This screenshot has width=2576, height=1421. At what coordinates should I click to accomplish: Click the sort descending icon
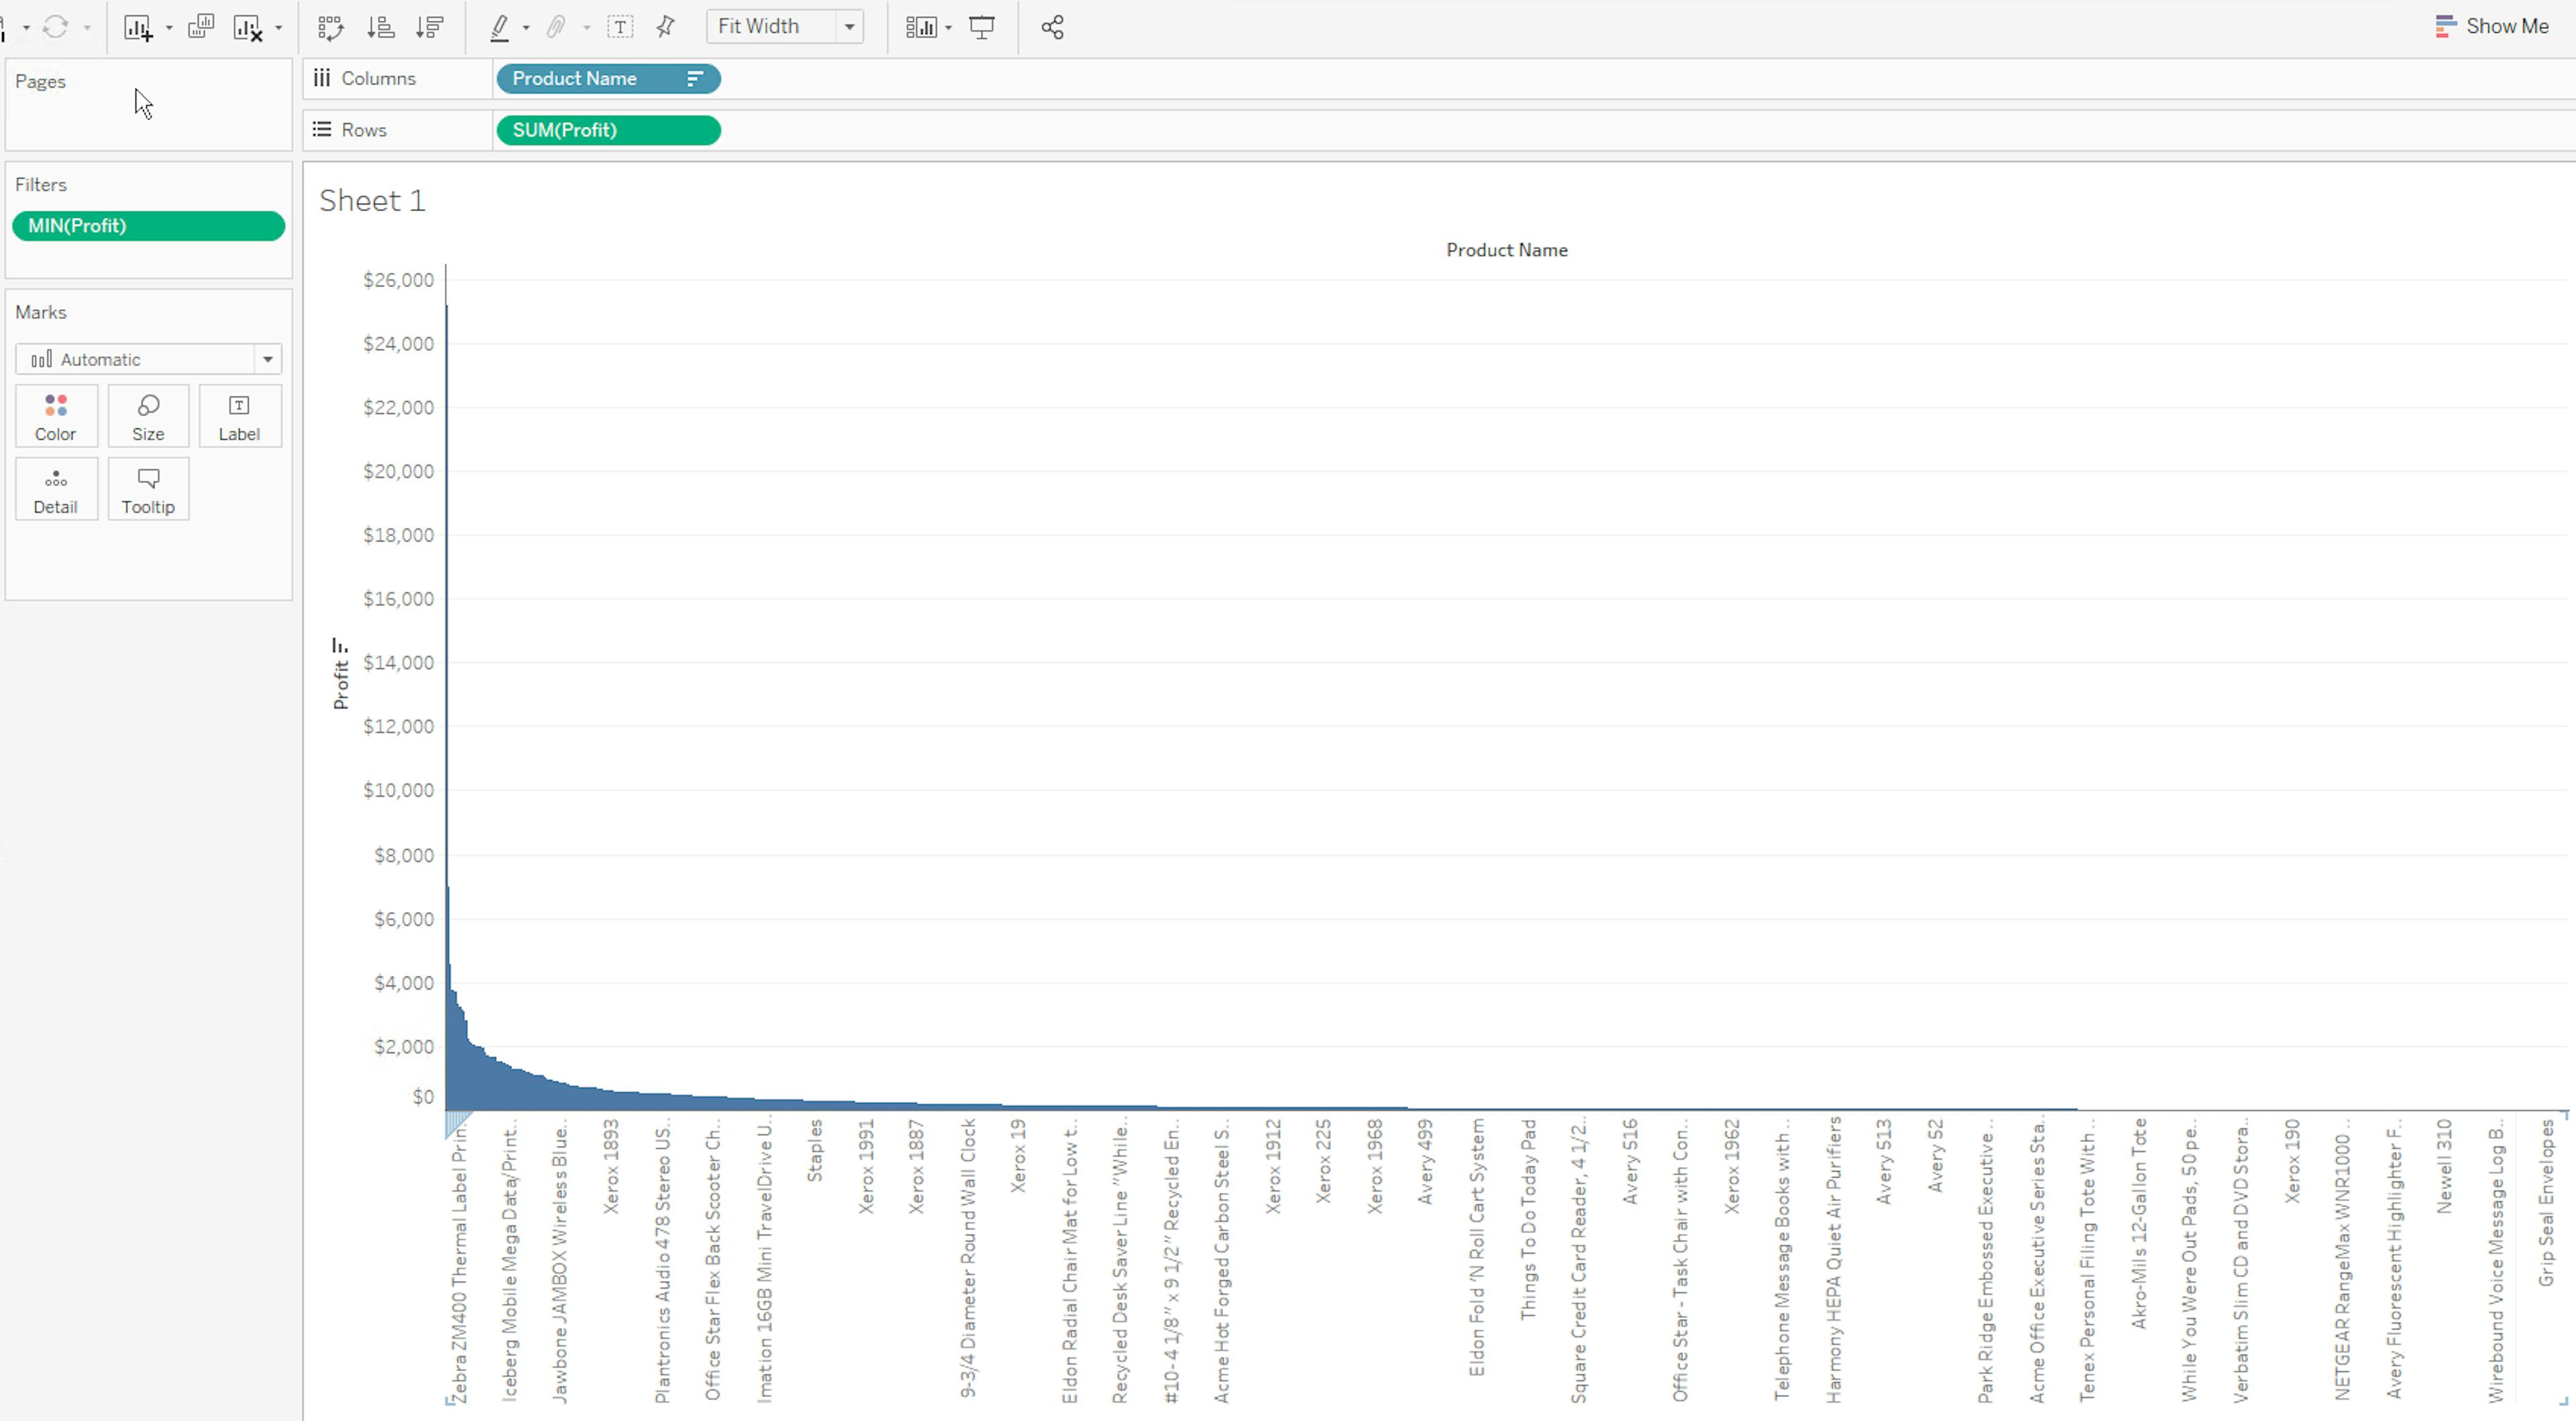pos(431,26)
